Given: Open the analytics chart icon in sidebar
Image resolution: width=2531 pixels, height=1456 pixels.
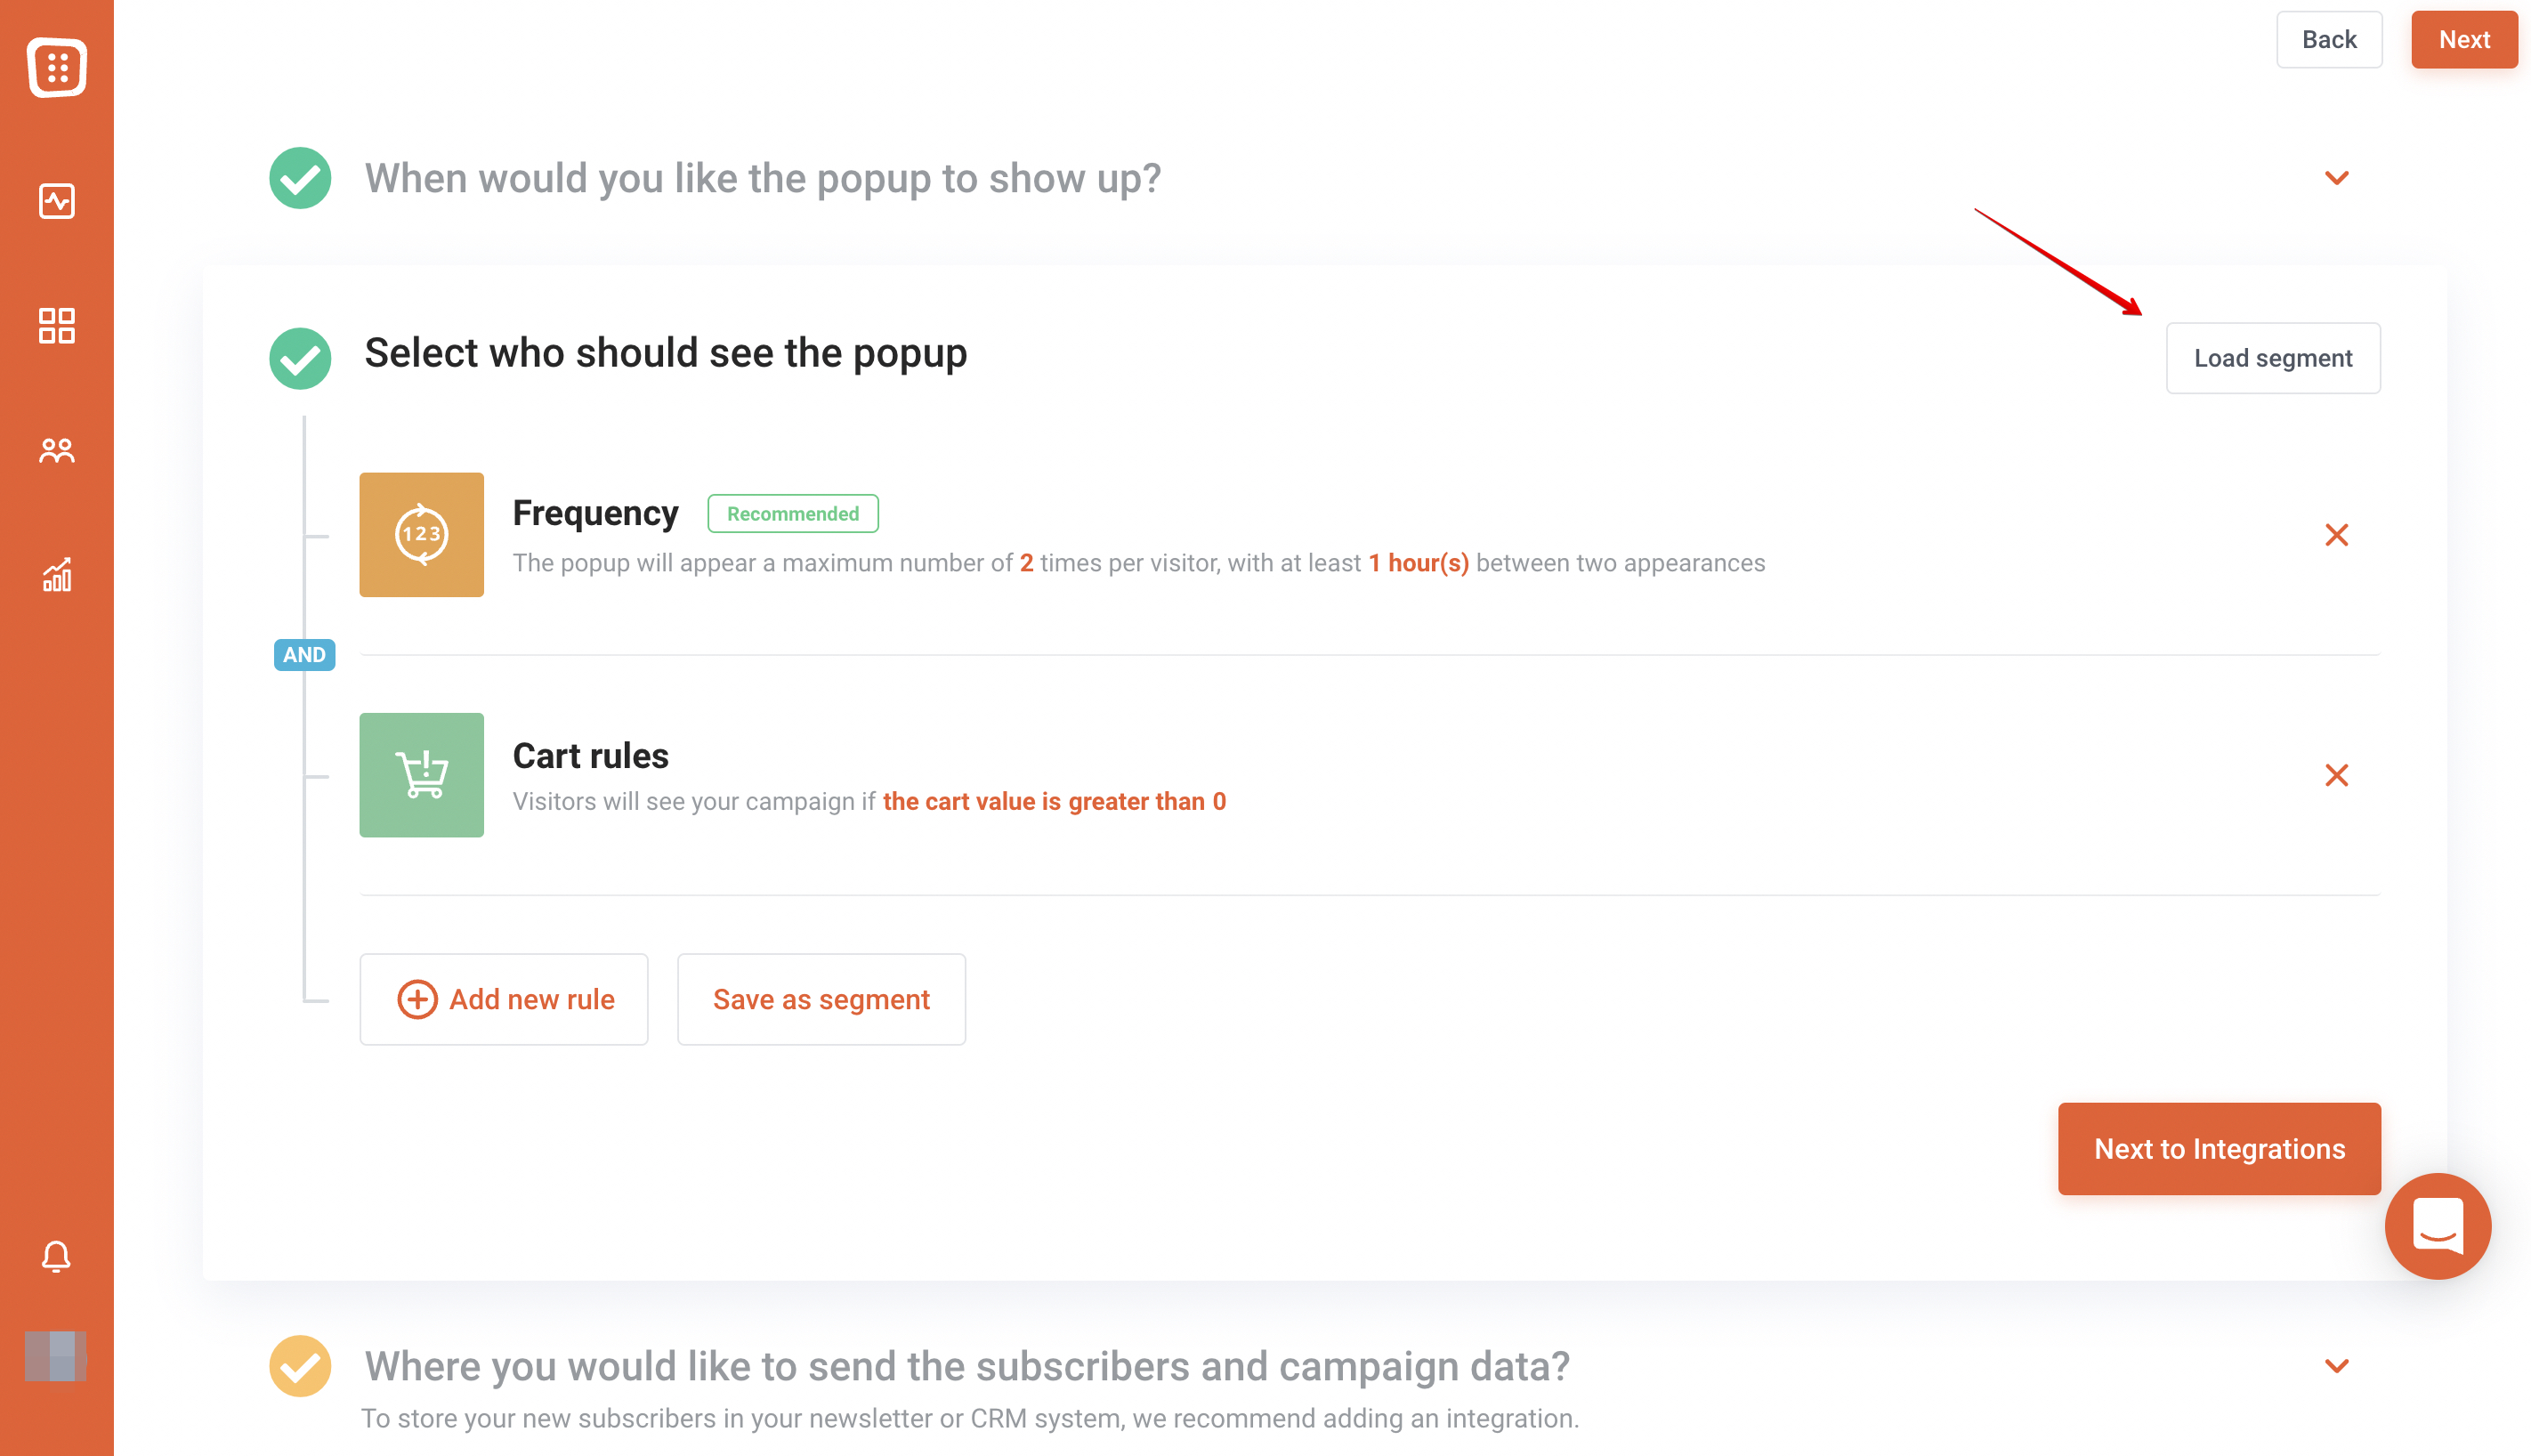Looking at the screenshot, I should (x=57, y=575).
